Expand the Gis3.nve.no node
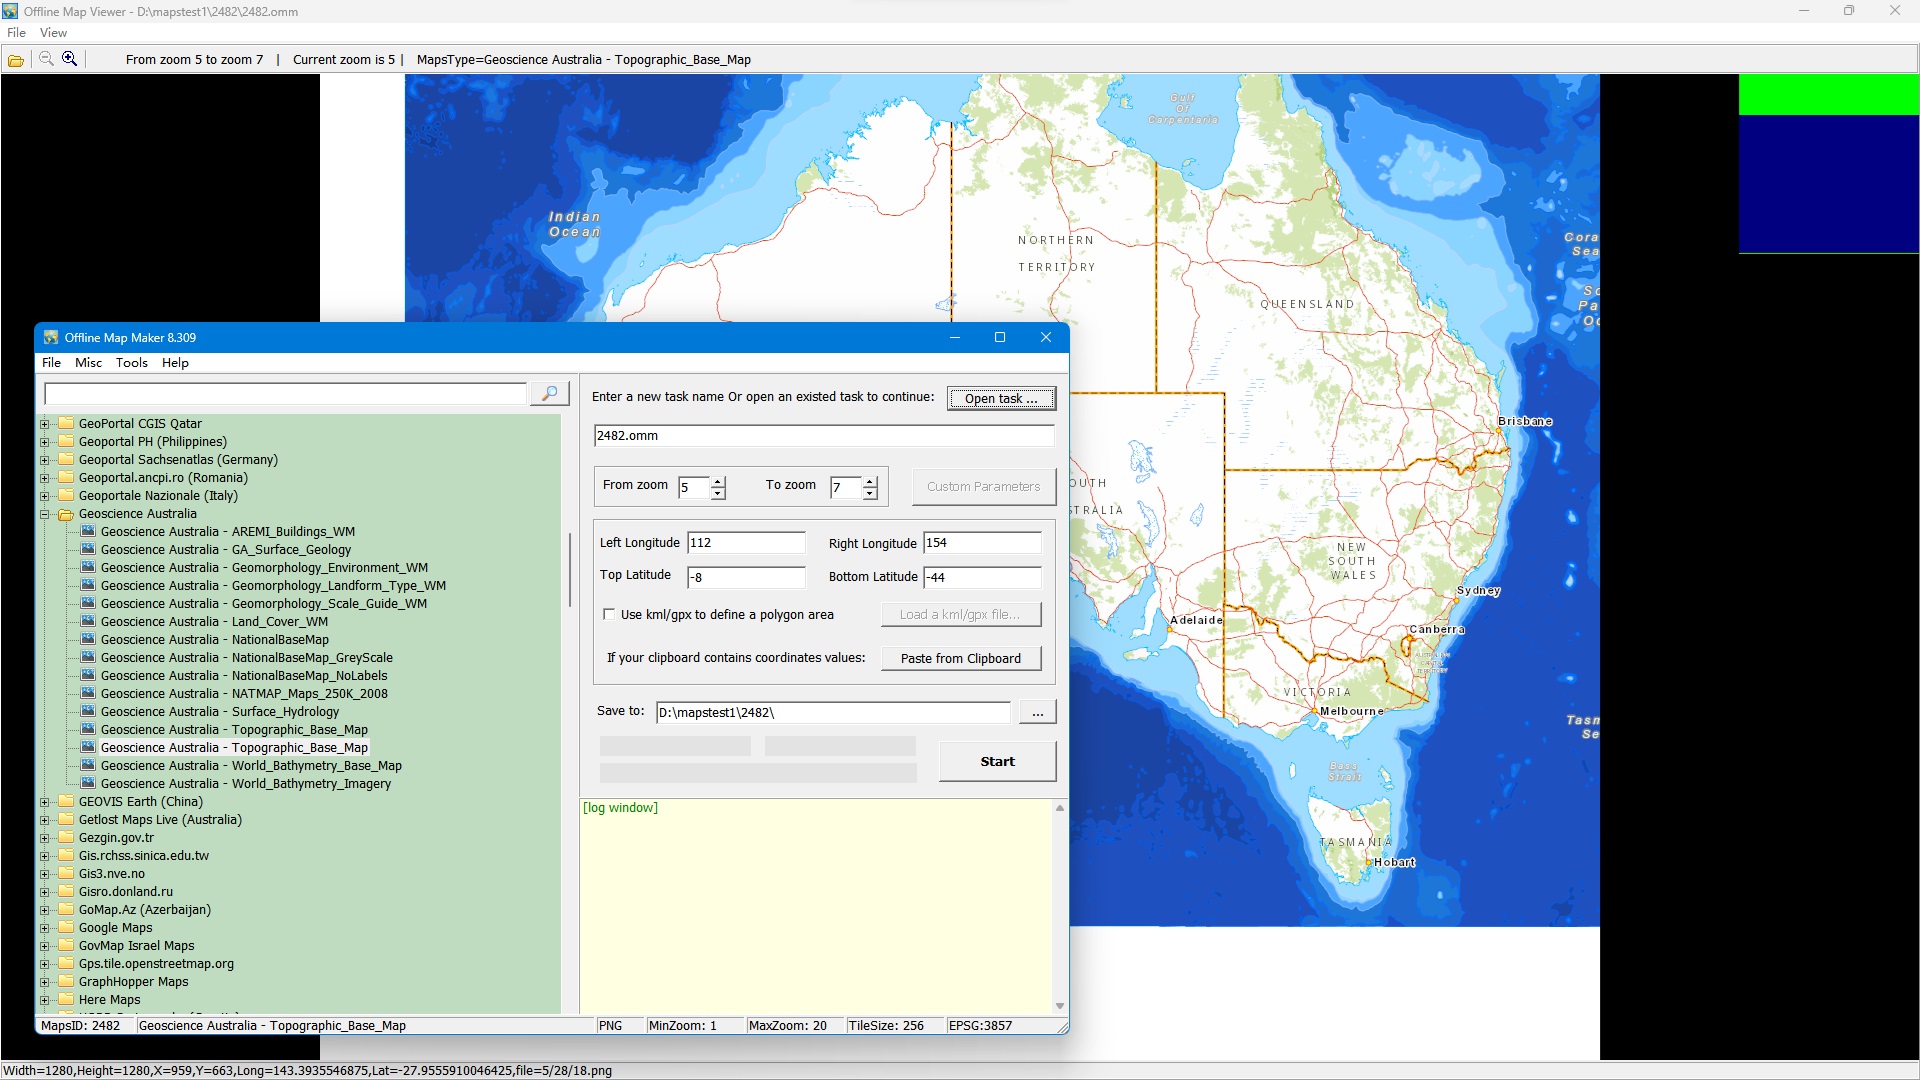 [44, 874]
